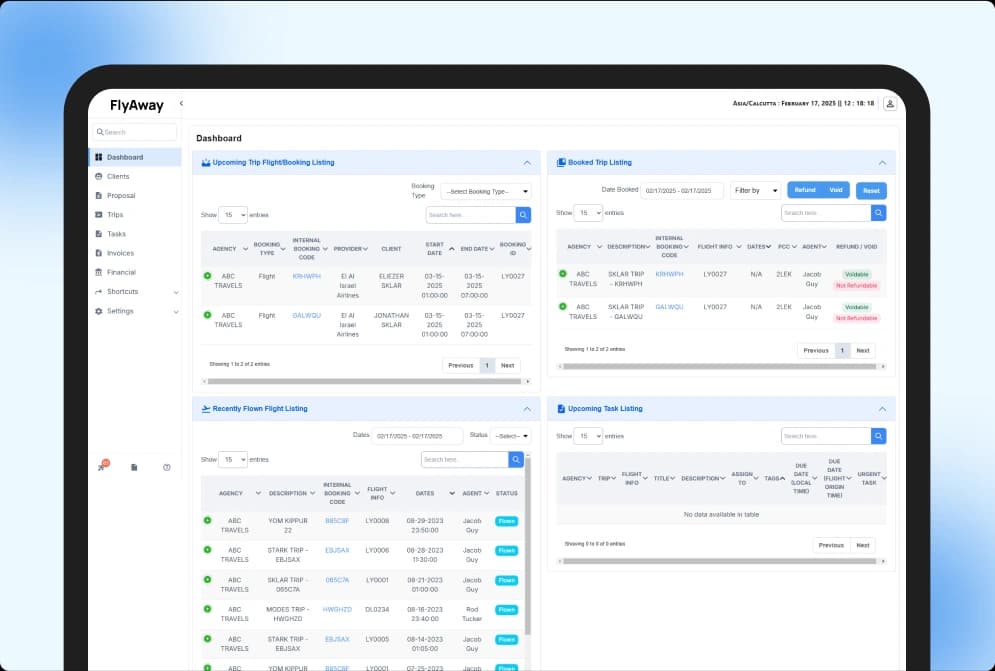Open the document icon at sidebar bottom
Viewport: 995px width, 671px height.
(134, 468)
